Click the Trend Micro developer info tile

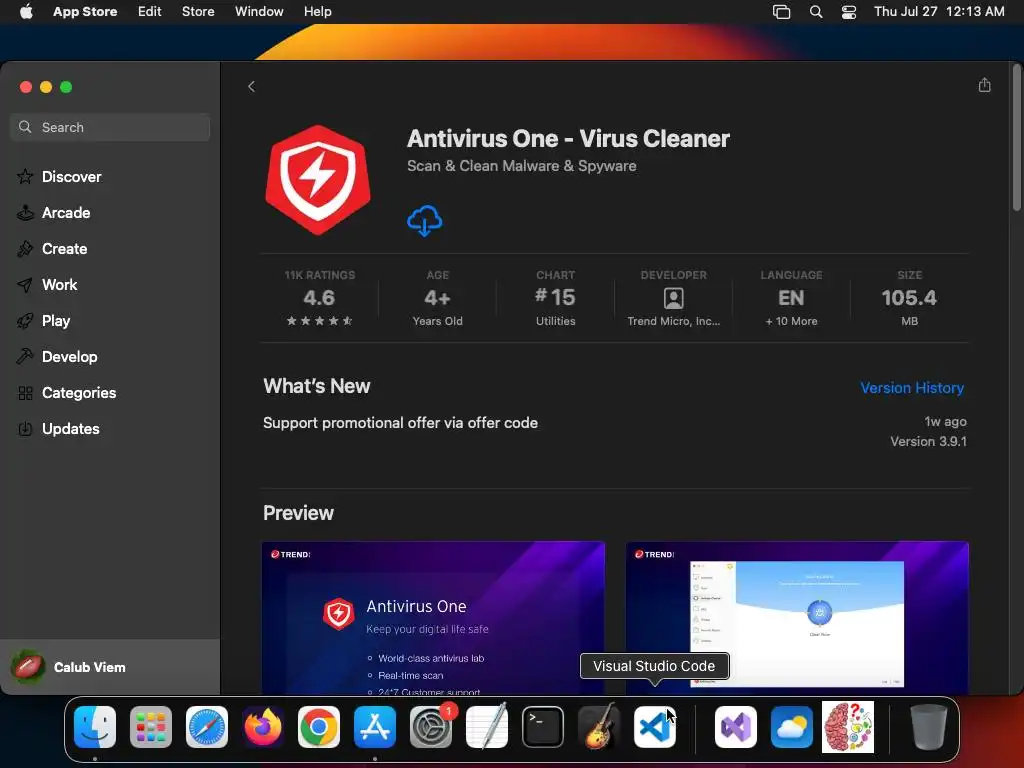tap(673, 298)
